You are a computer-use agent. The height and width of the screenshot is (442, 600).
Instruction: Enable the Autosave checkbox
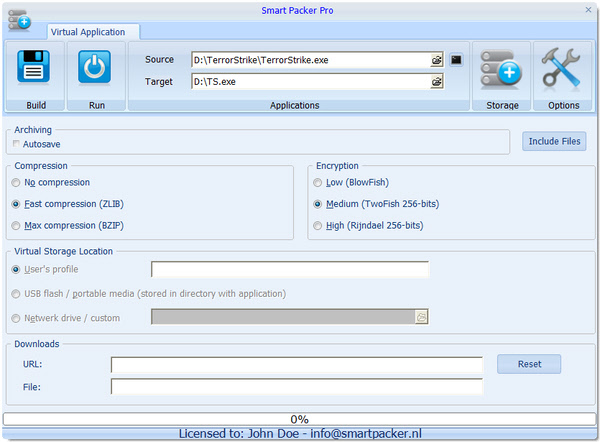(x=17, y=144)
